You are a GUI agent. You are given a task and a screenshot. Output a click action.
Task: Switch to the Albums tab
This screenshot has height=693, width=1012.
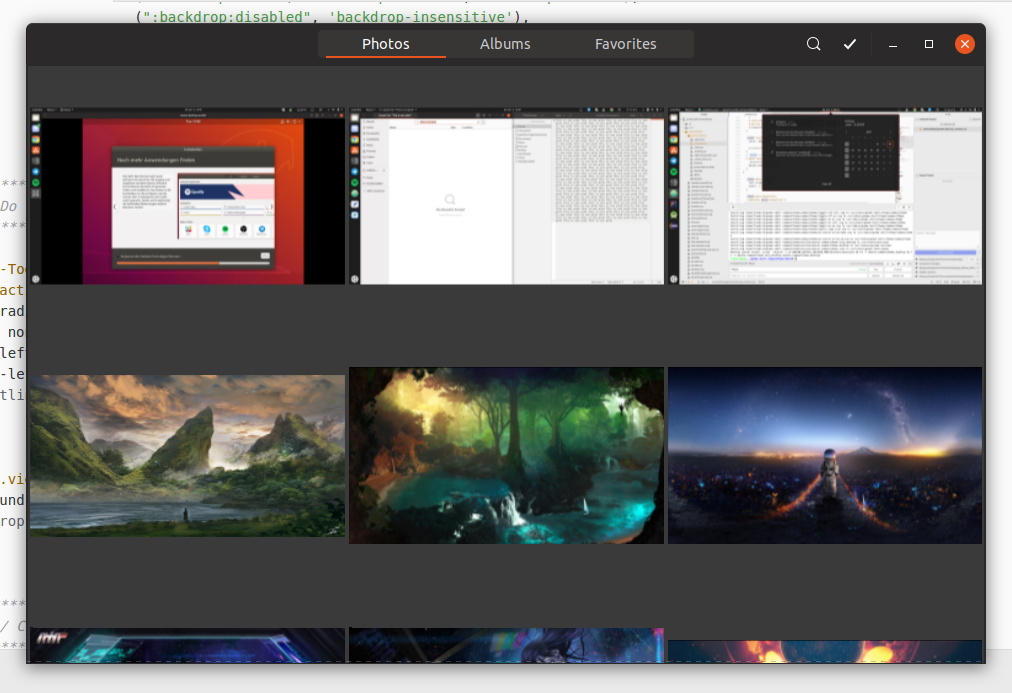[505, 44]
